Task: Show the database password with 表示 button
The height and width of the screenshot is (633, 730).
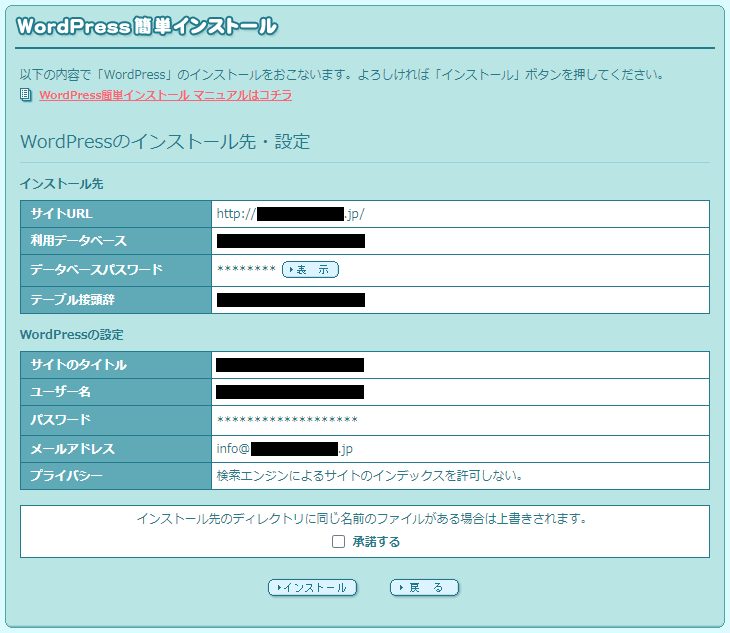Action: pos(311,269)
